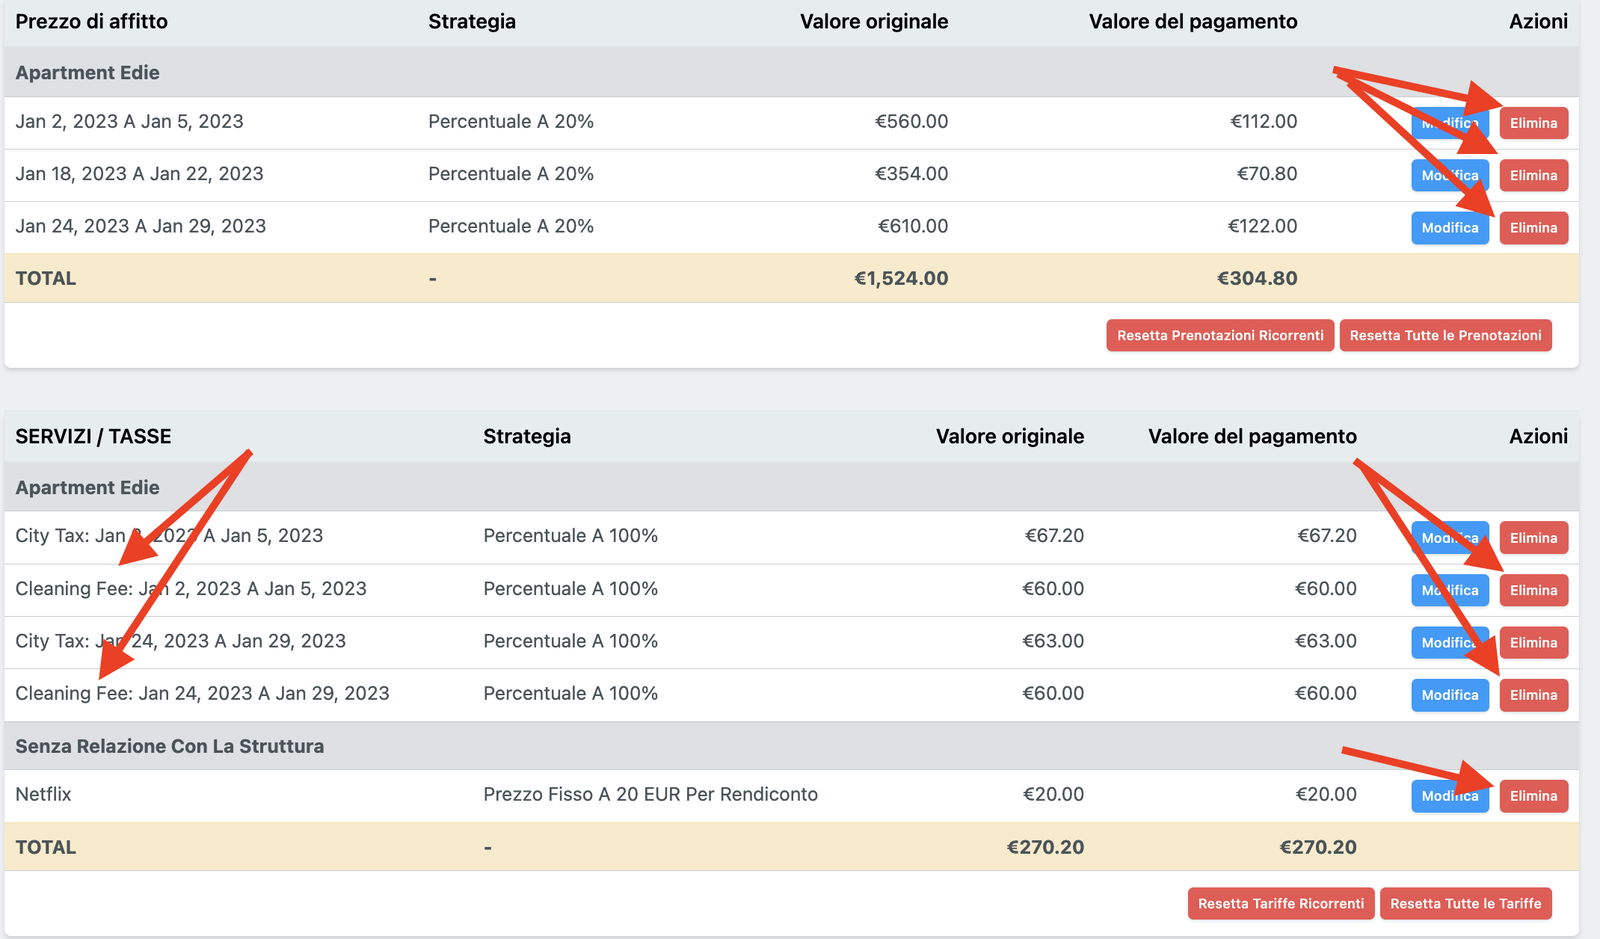
Task: Select the Senza Relazione Con La Struttura header
Action: [168, 746]
